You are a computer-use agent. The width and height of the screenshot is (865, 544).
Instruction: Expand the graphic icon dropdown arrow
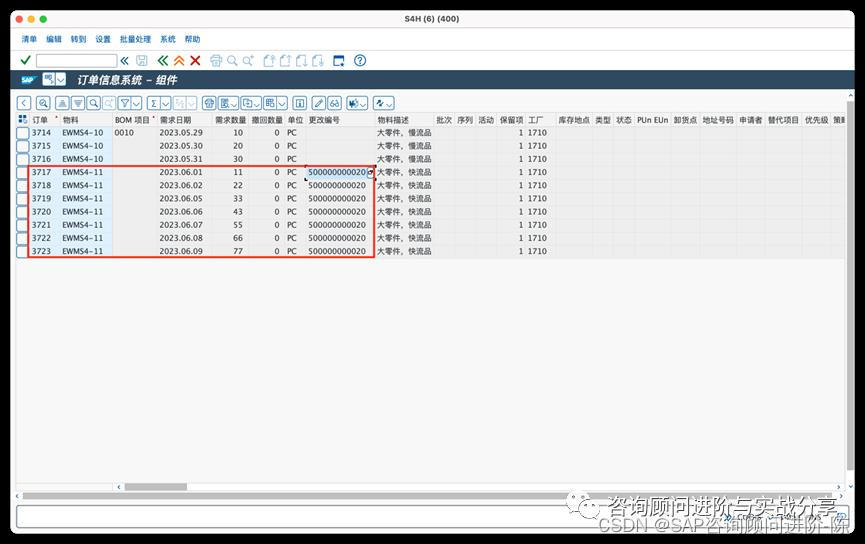pos(363,103)
